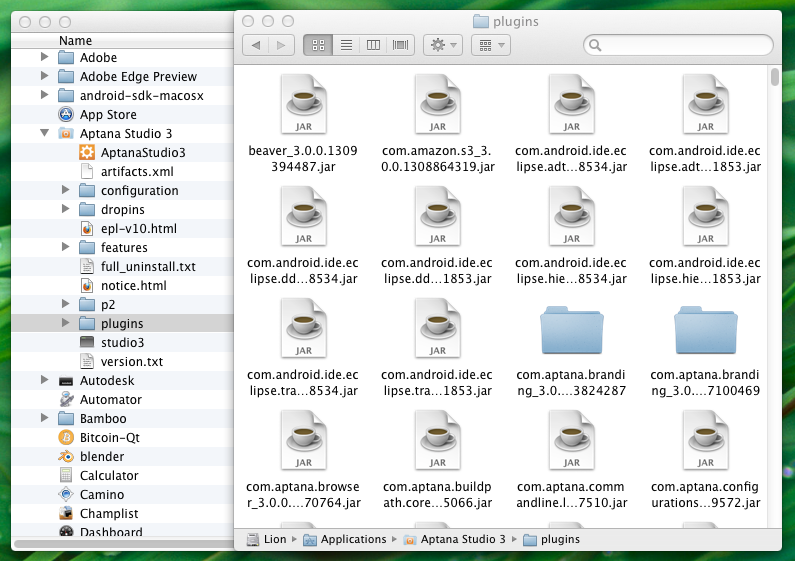Expand the Bamboo folder
Screen dimensions: 795x561
tap(45, 418)
